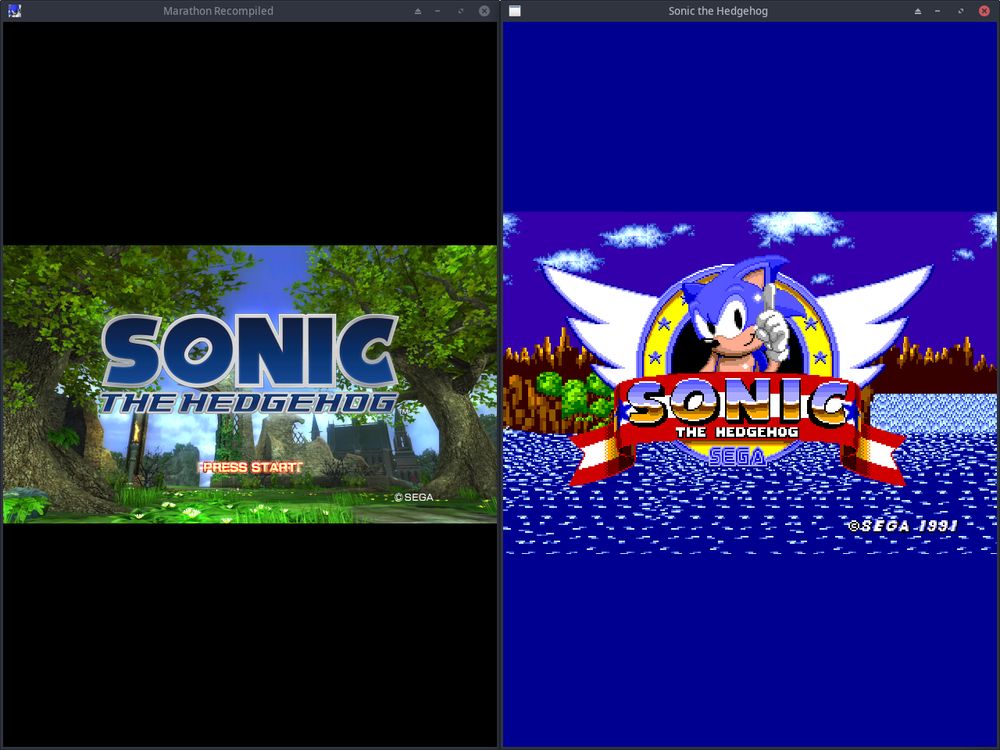Click PRESS START in Marathon Recompiled
This screenshot has height=750, width=1000.
[252, 467]
